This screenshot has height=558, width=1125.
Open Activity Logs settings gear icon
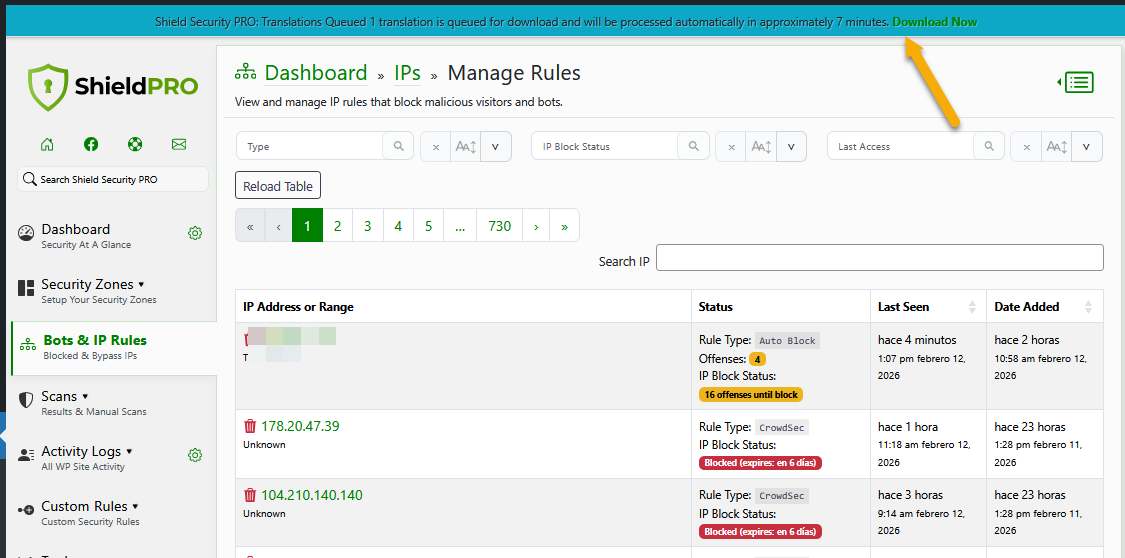194,455
